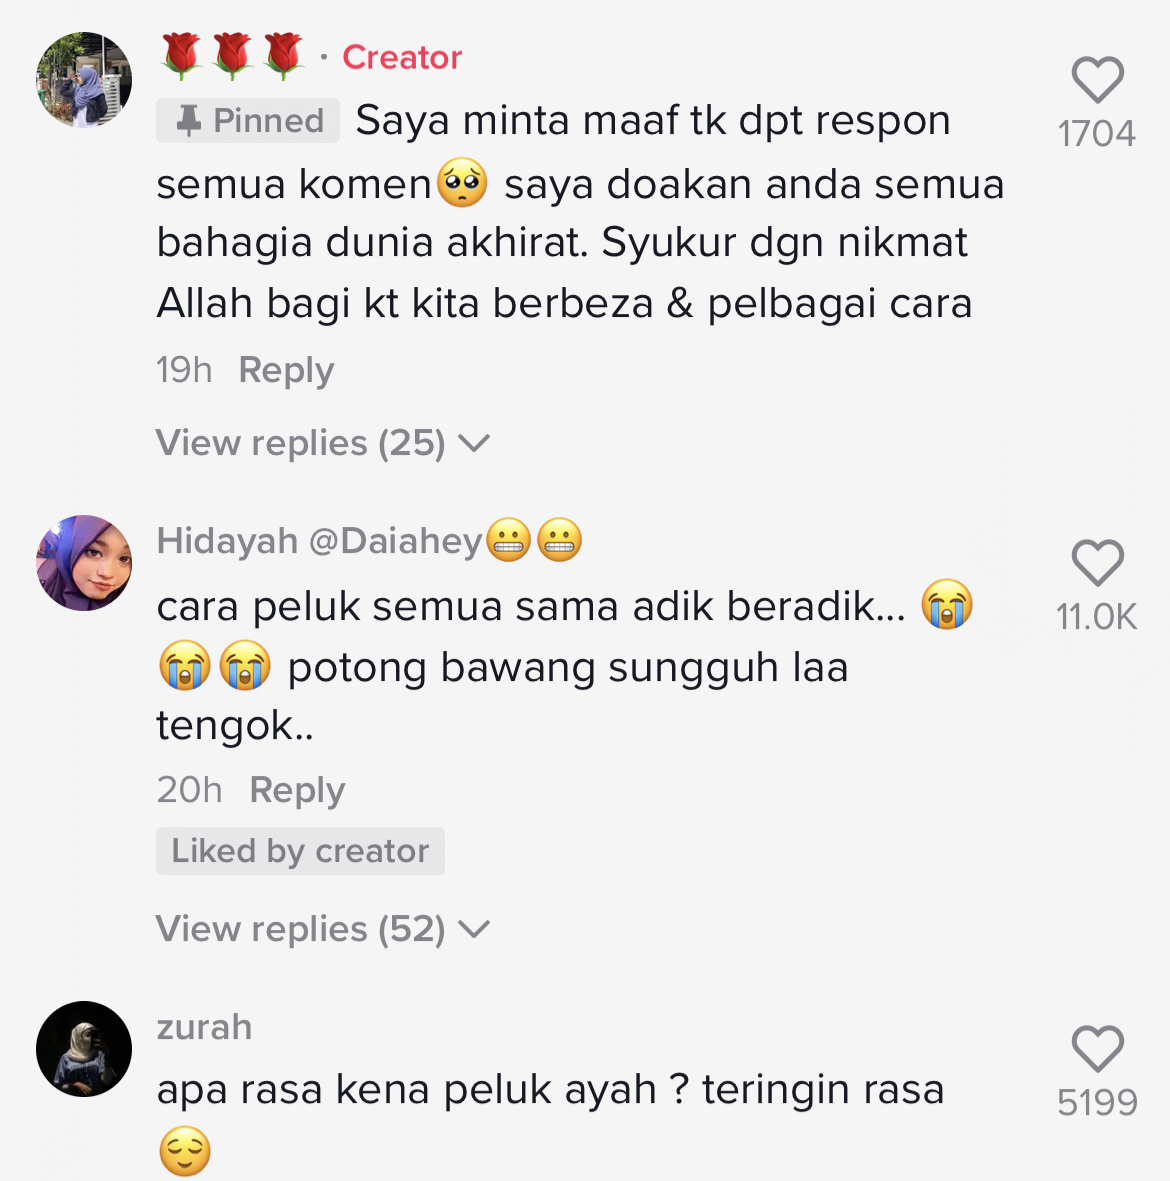Tap the red Creator label
This screenshot has width=1170, height=1181.
tap(402, 57)
